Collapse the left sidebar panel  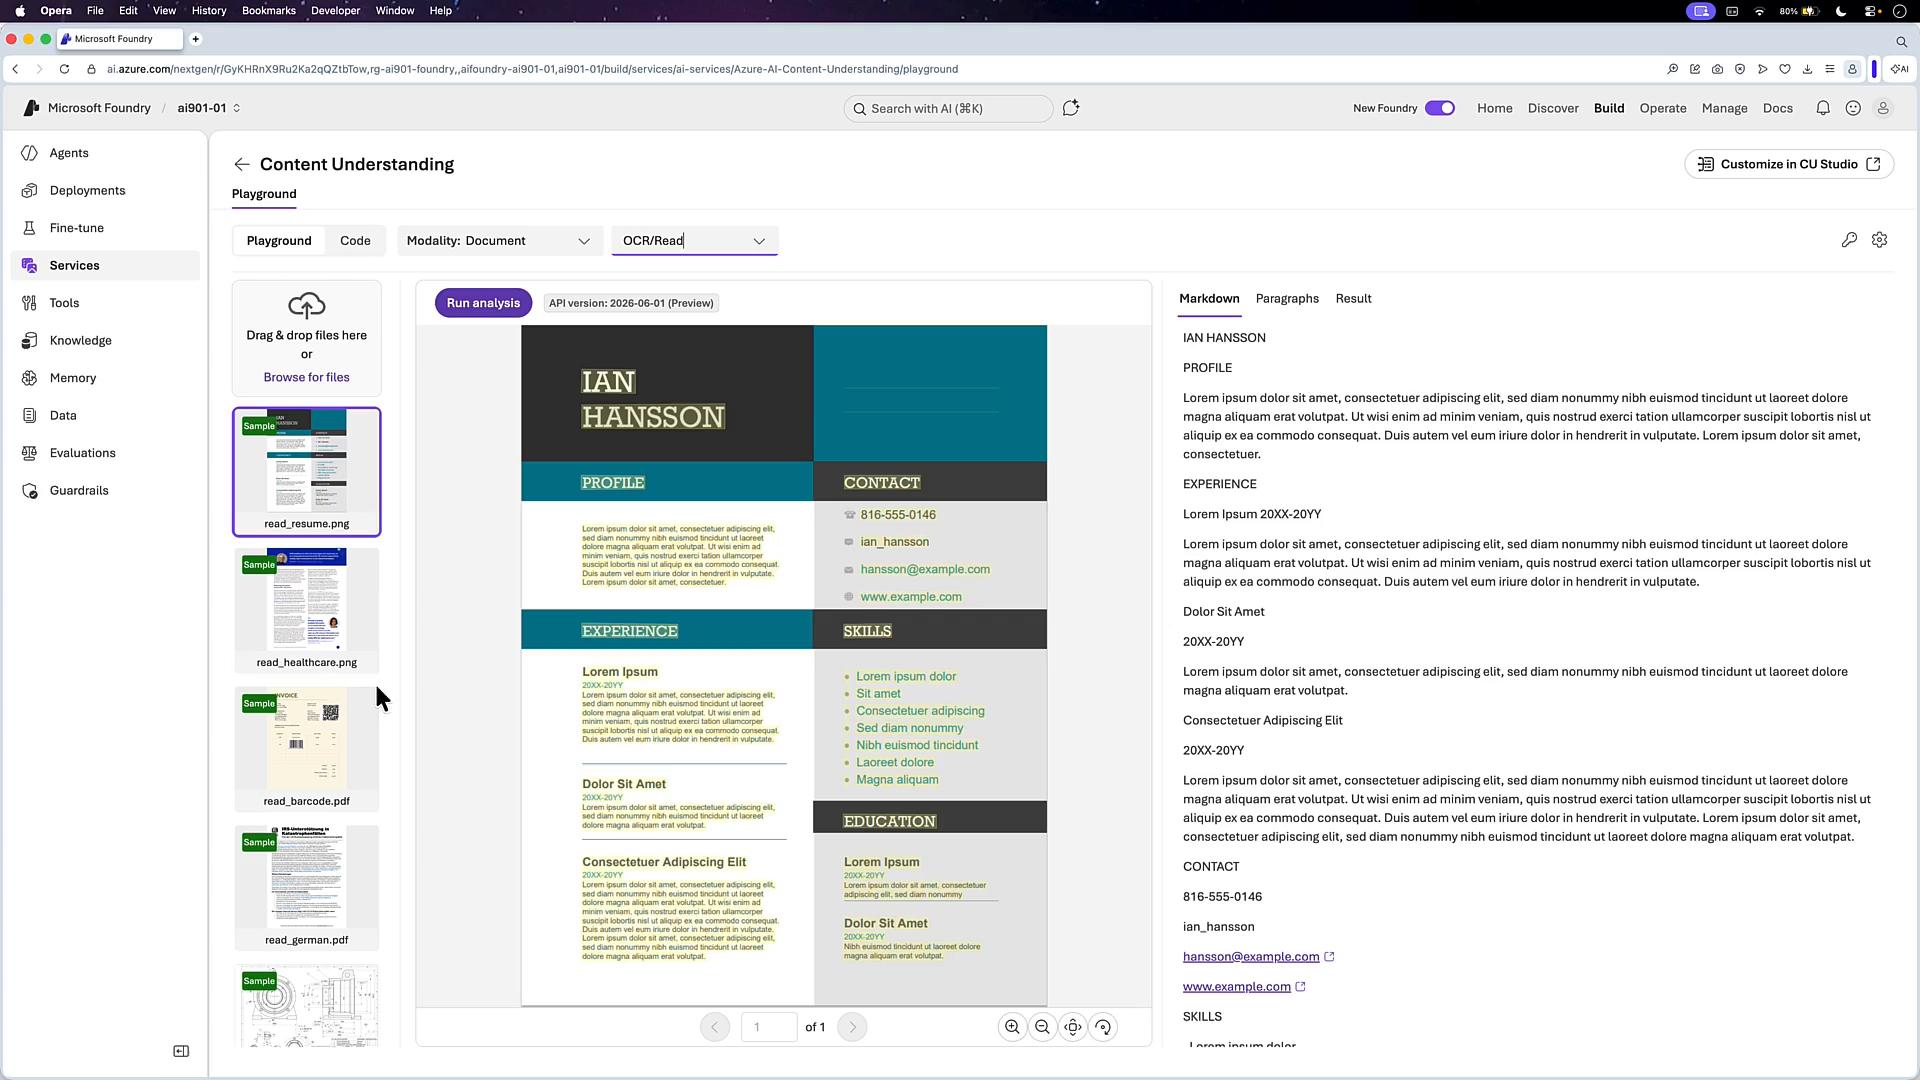coord(181,1051)
